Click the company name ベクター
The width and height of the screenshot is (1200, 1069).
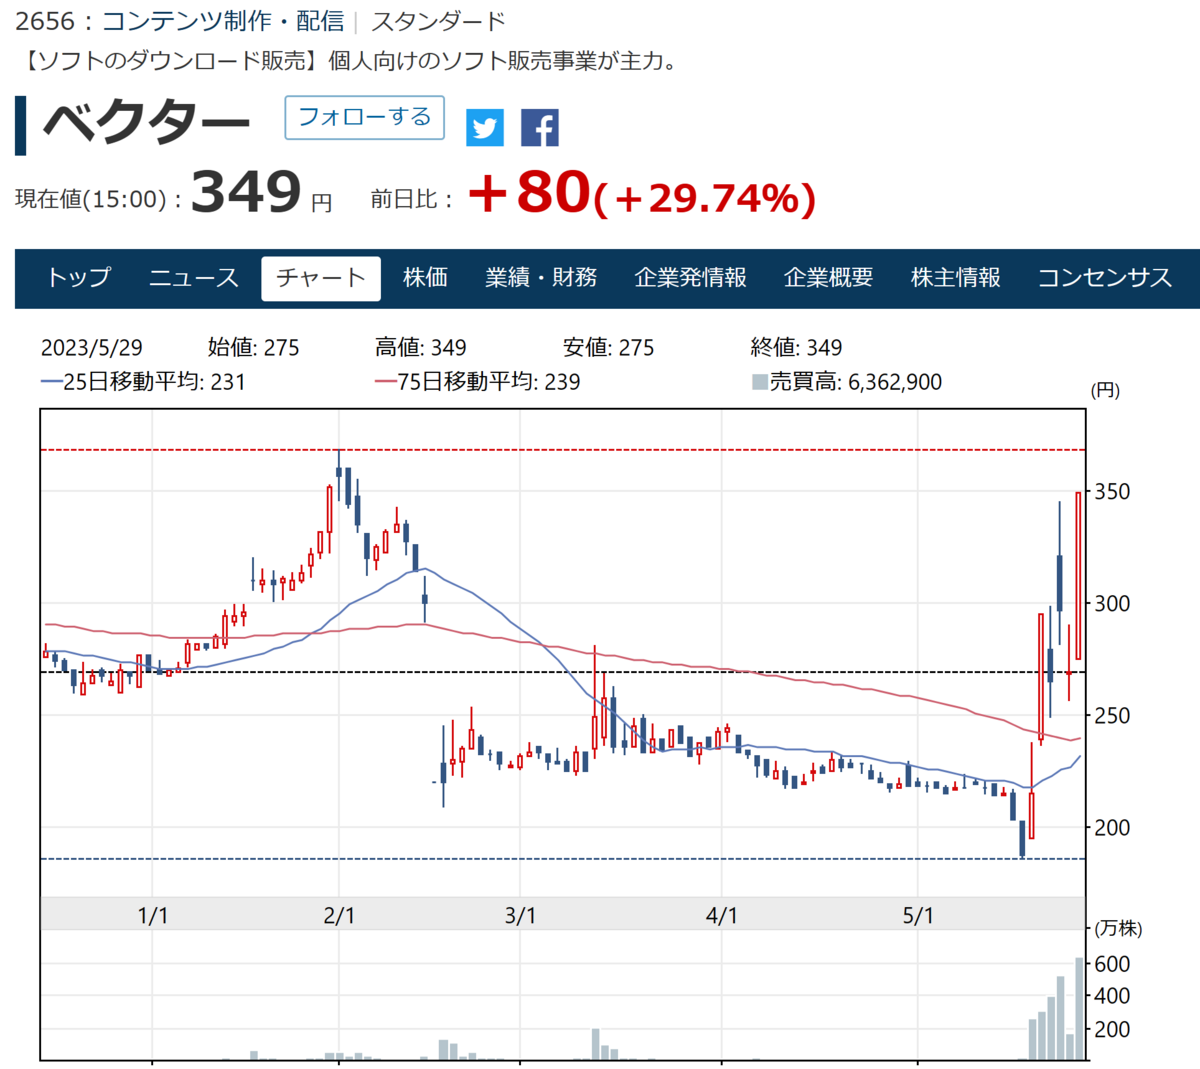146,124
